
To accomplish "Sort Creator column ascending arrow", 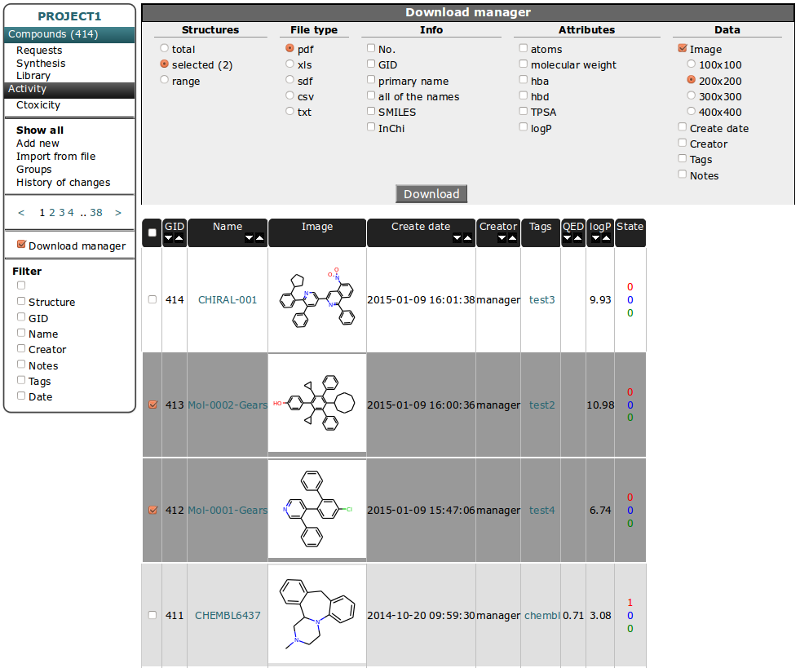I will (x=512, y=238).
